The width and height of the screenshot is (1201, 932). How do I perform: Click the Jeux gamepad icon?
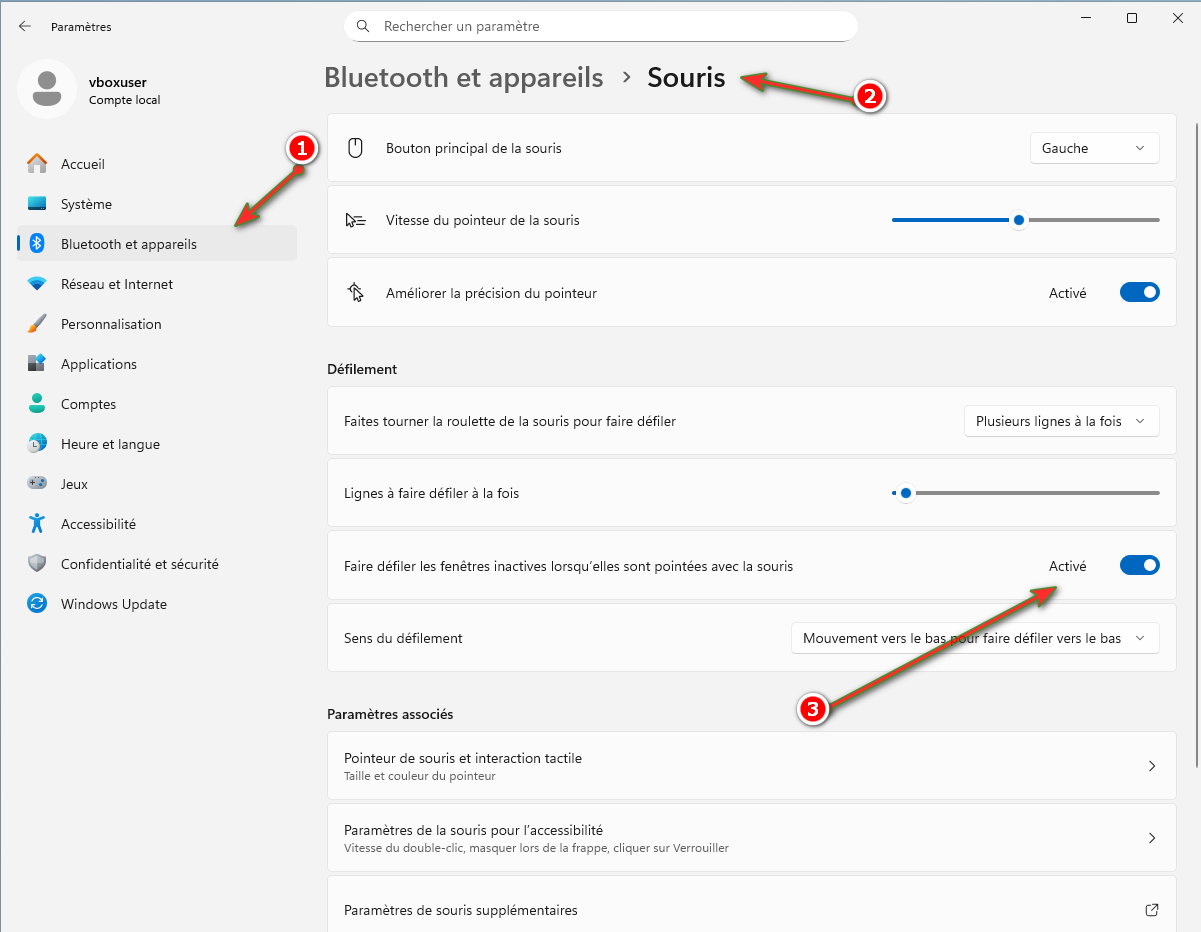[x=37, y=484]
